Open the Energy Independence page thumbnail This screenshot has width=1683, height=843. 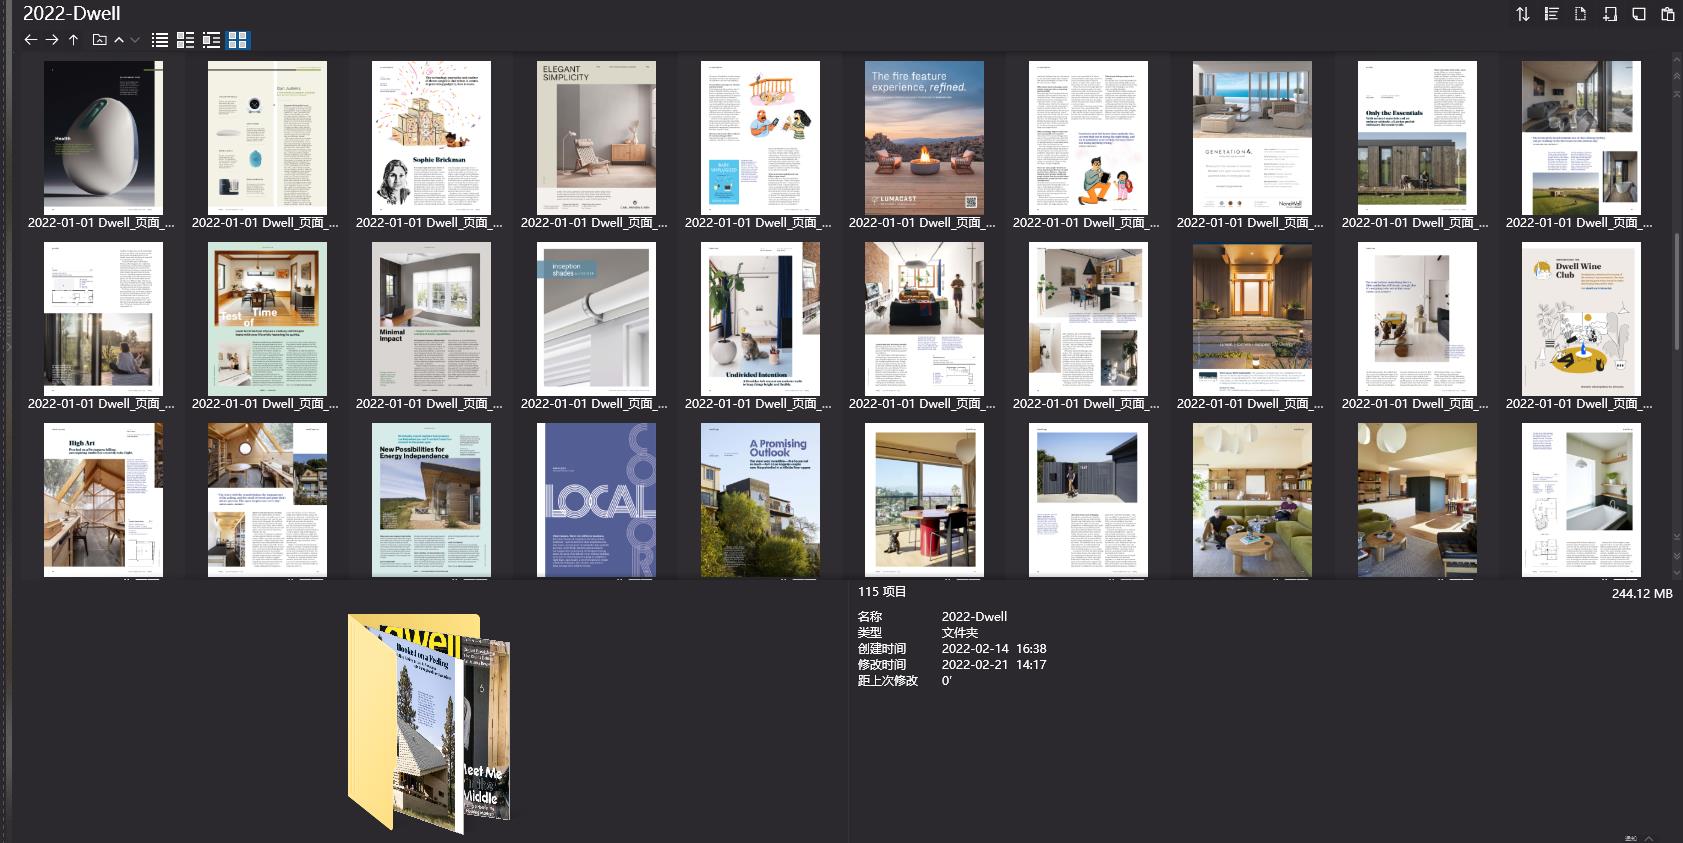[432, 500]
